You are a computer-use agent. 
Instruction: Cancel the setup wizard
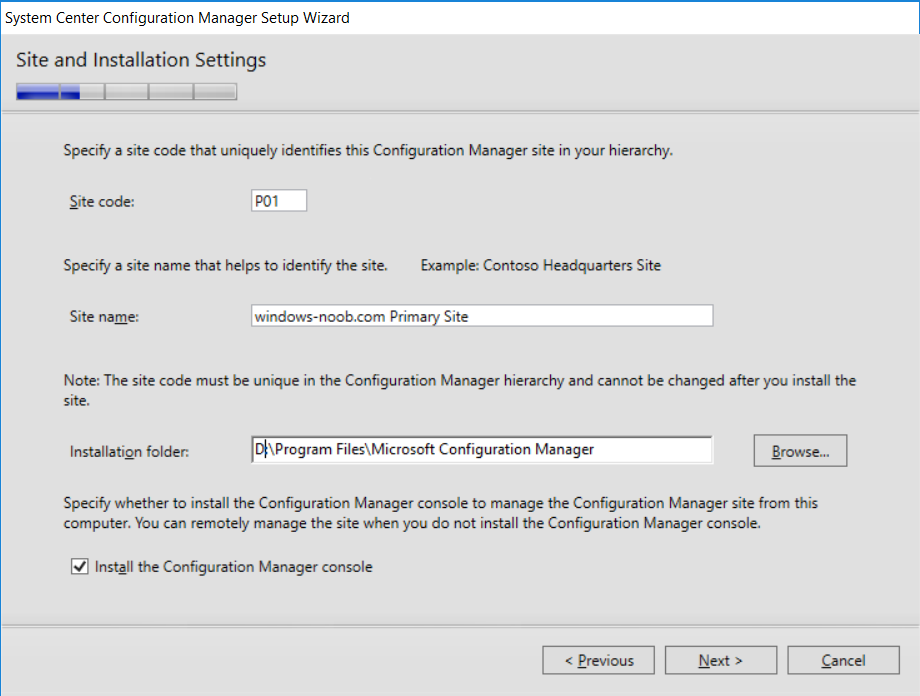[843, 660]
